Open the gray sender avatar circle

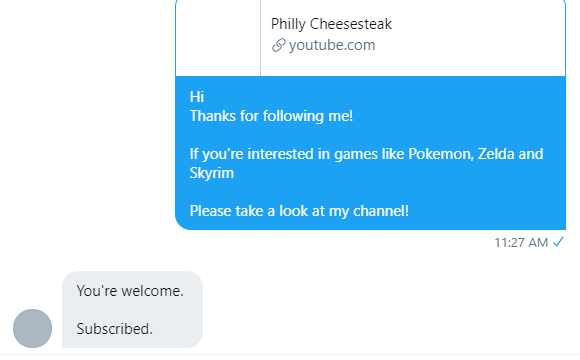point(33,328)
